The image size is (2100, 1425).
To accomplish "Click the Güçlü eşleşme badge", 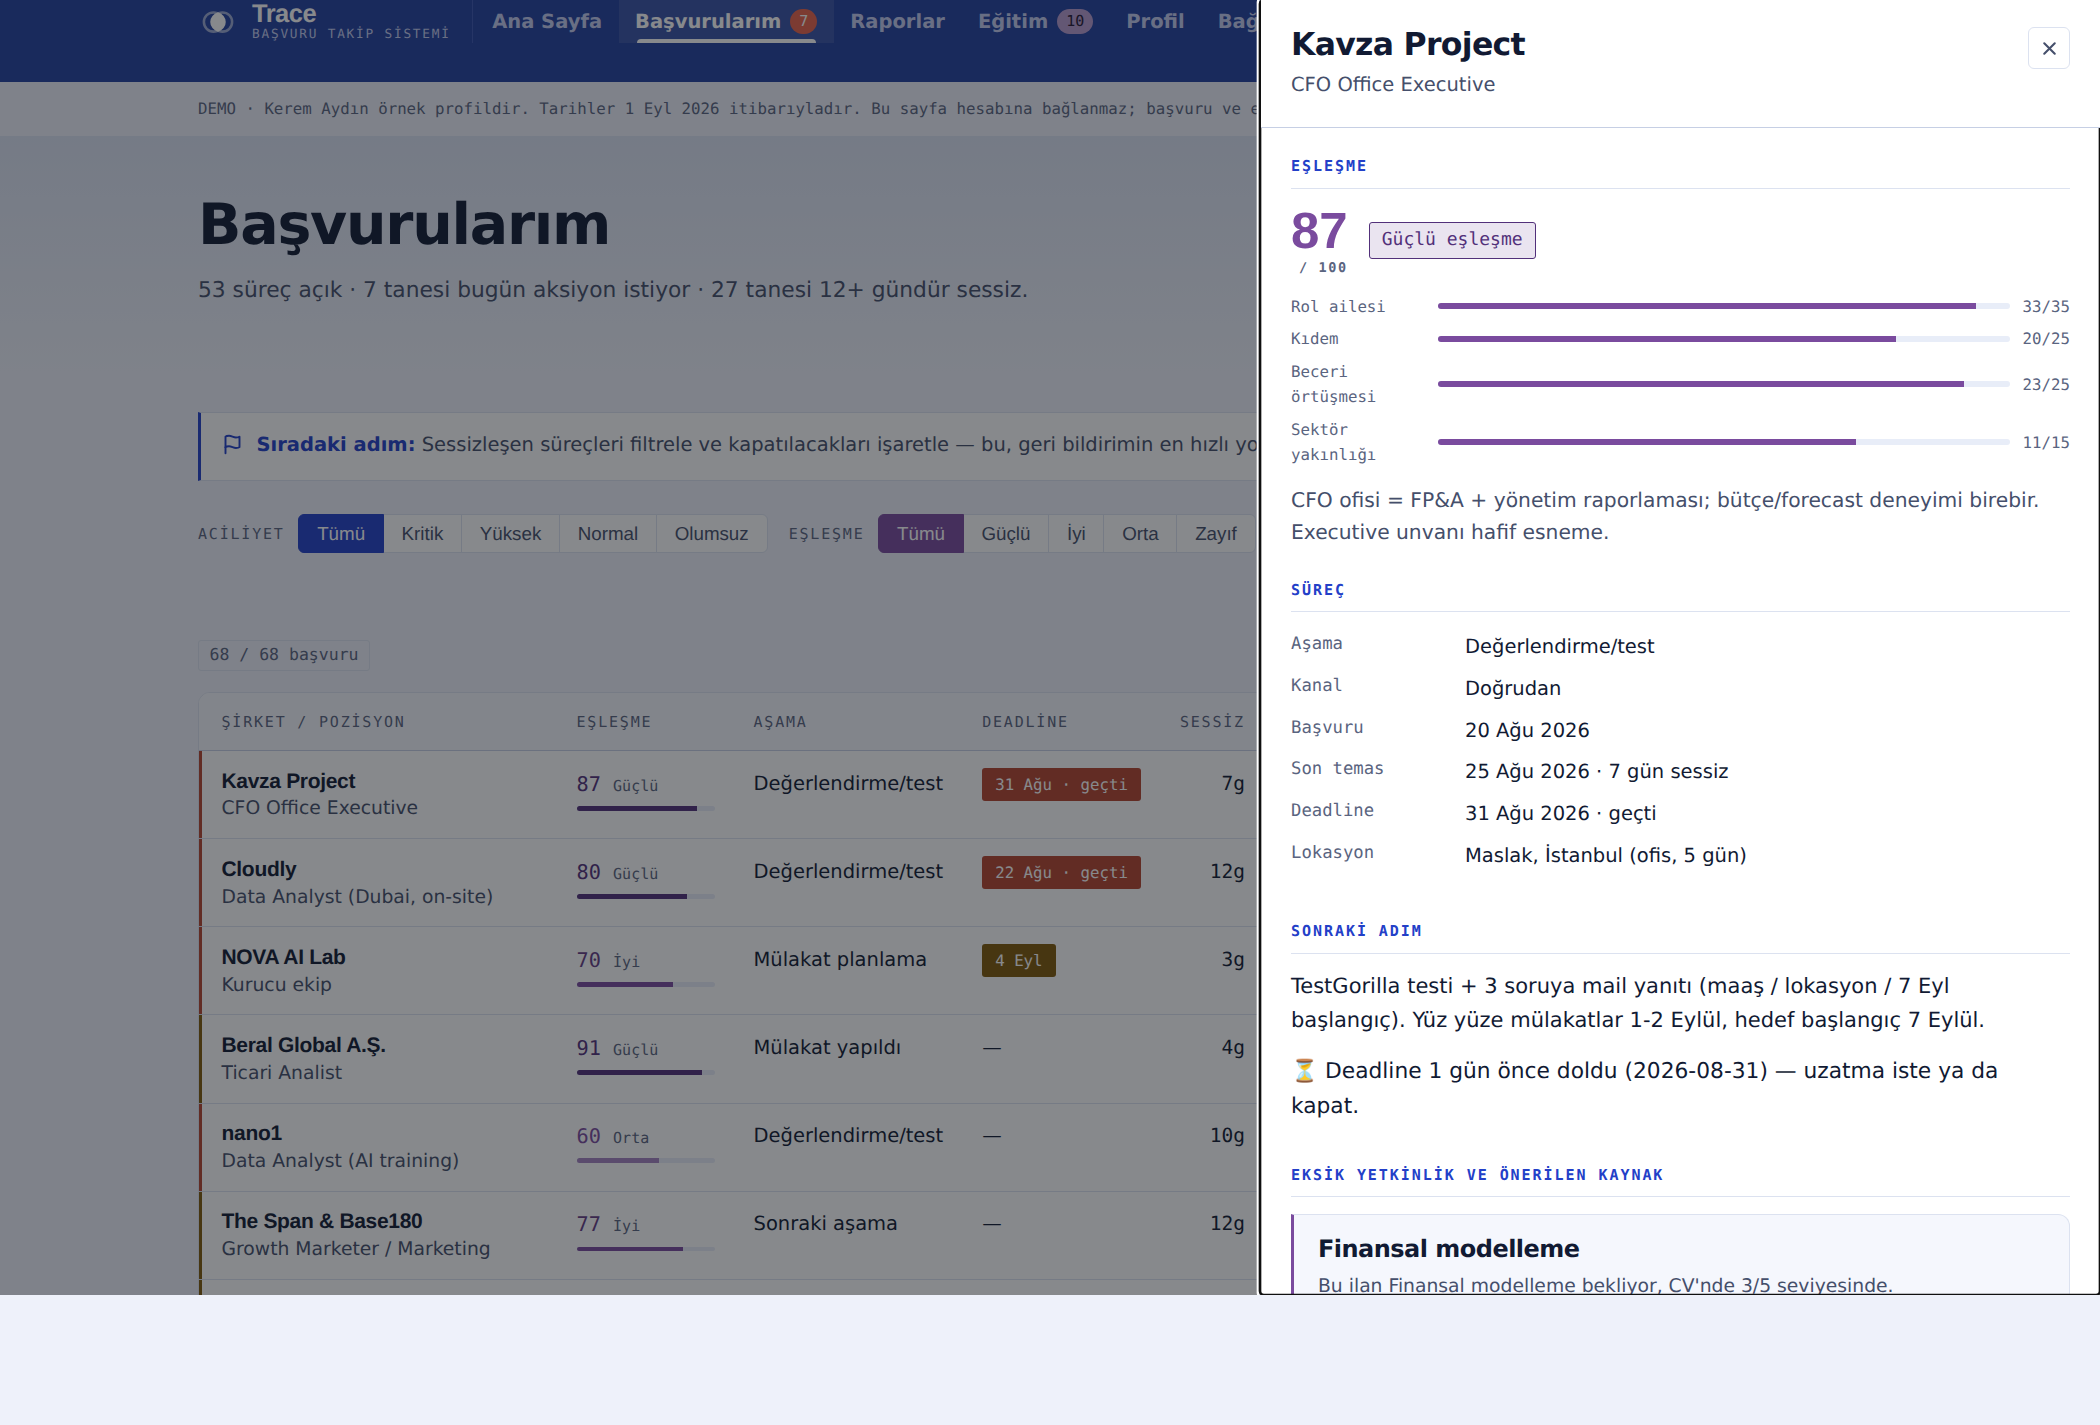I will coord(1452,240).
